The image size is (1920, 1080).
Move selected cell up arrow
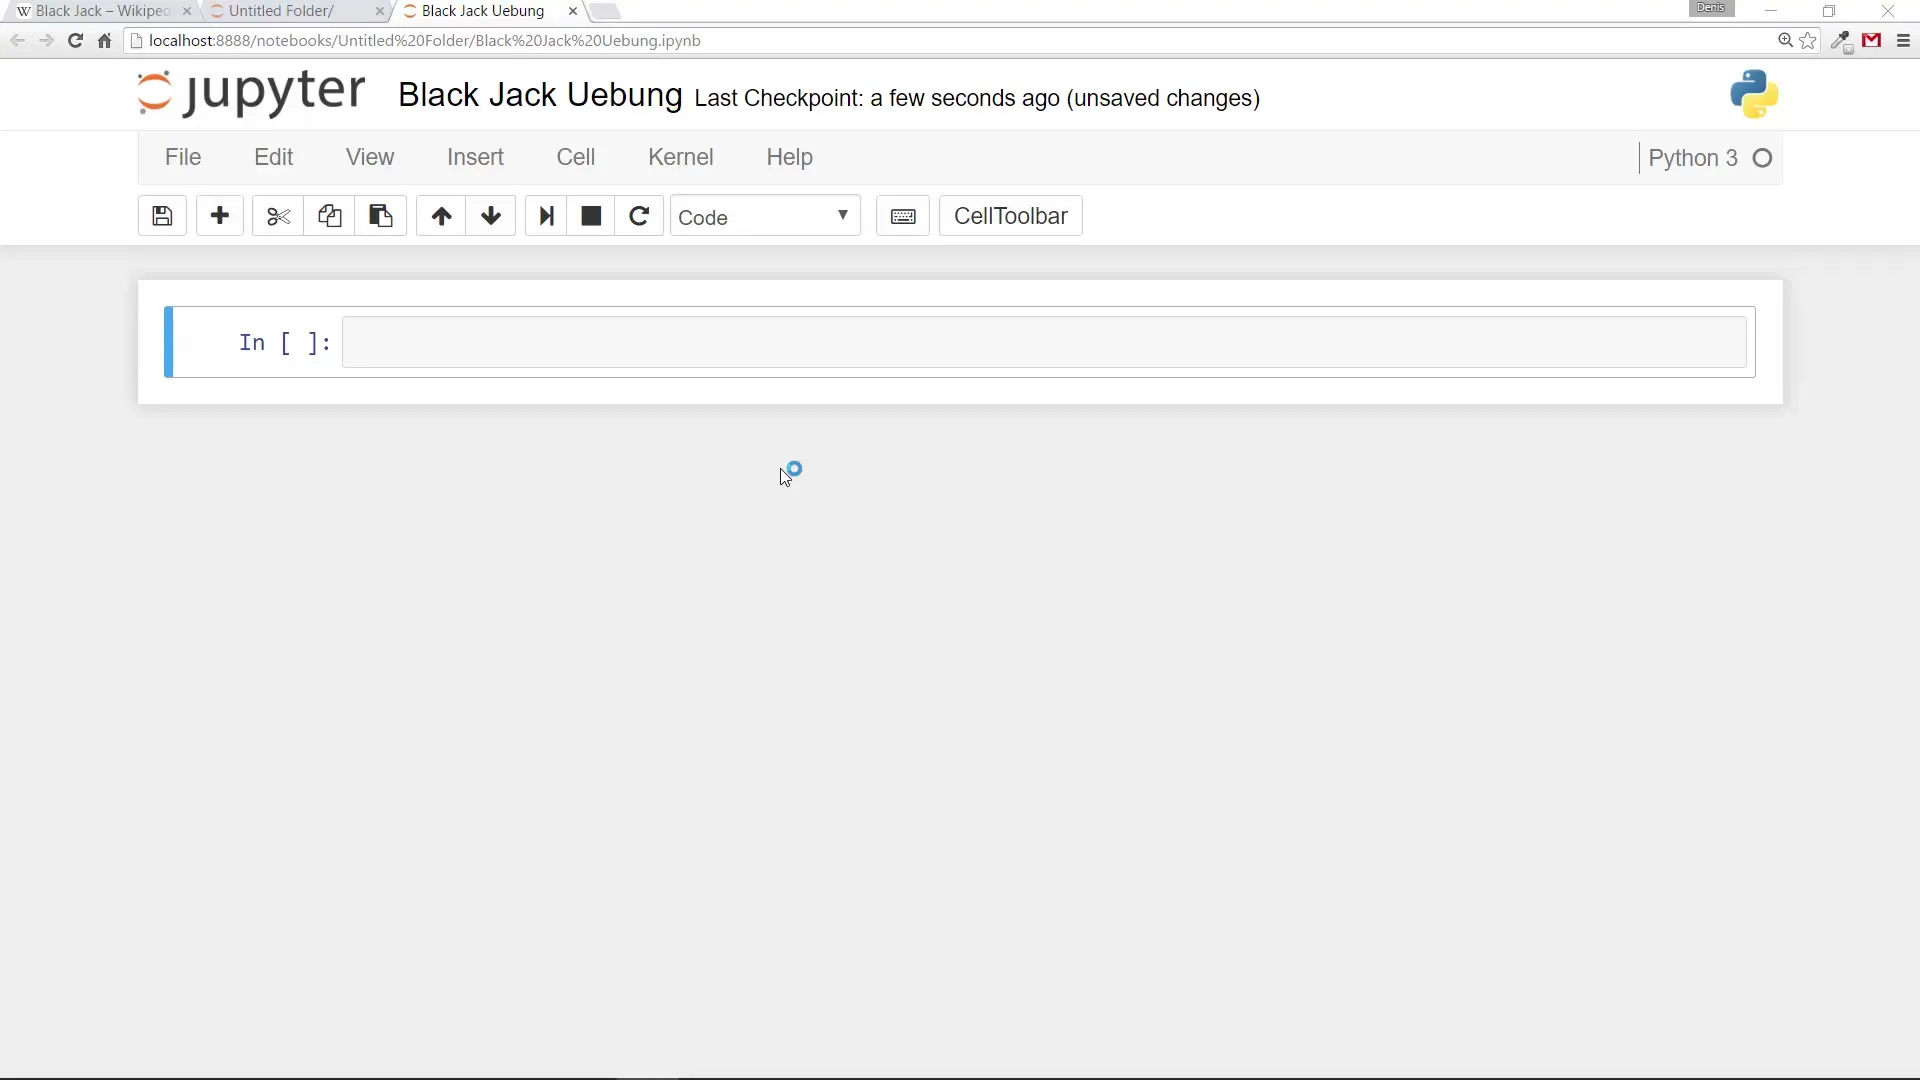click(x=441, y=216)
